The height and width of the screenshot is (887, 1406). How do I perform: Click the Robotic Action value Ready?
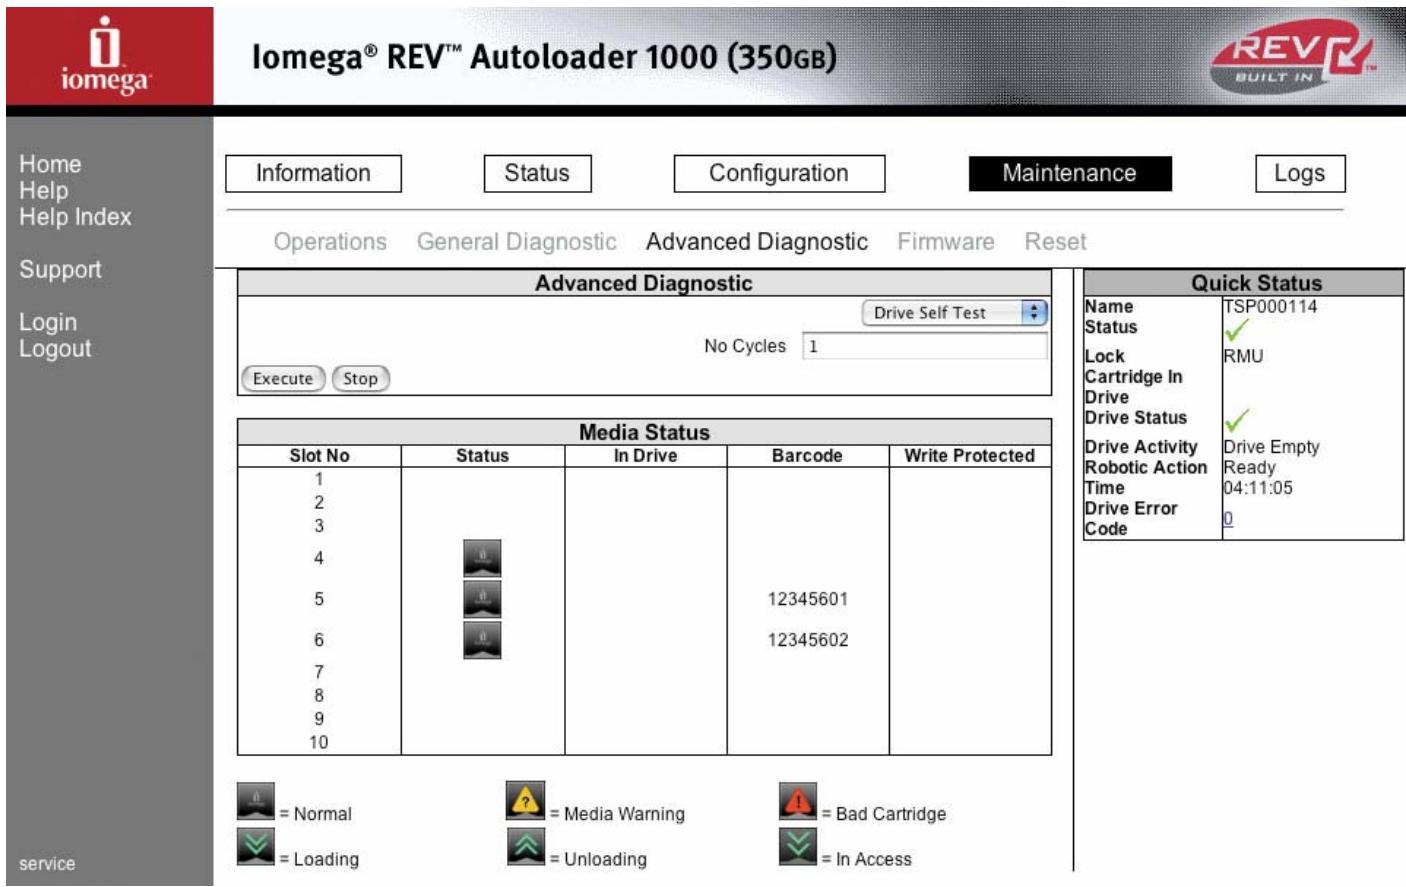1249,467
